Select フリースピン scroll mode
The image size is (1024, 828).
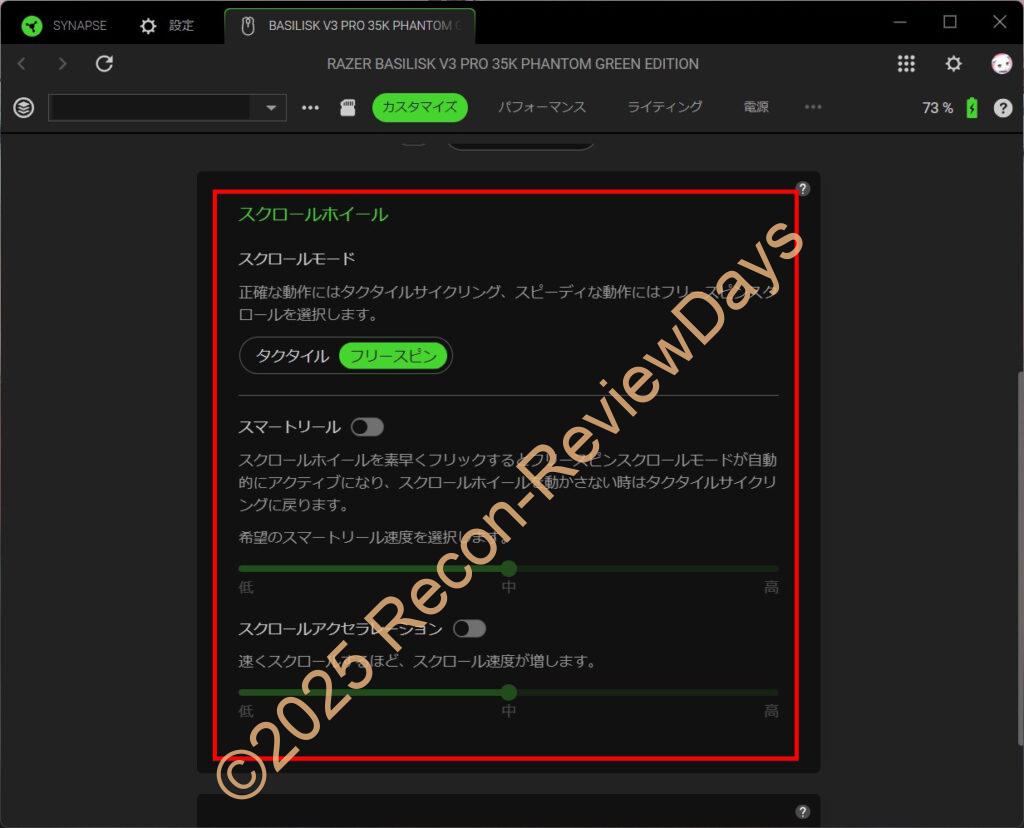[392, 356]
